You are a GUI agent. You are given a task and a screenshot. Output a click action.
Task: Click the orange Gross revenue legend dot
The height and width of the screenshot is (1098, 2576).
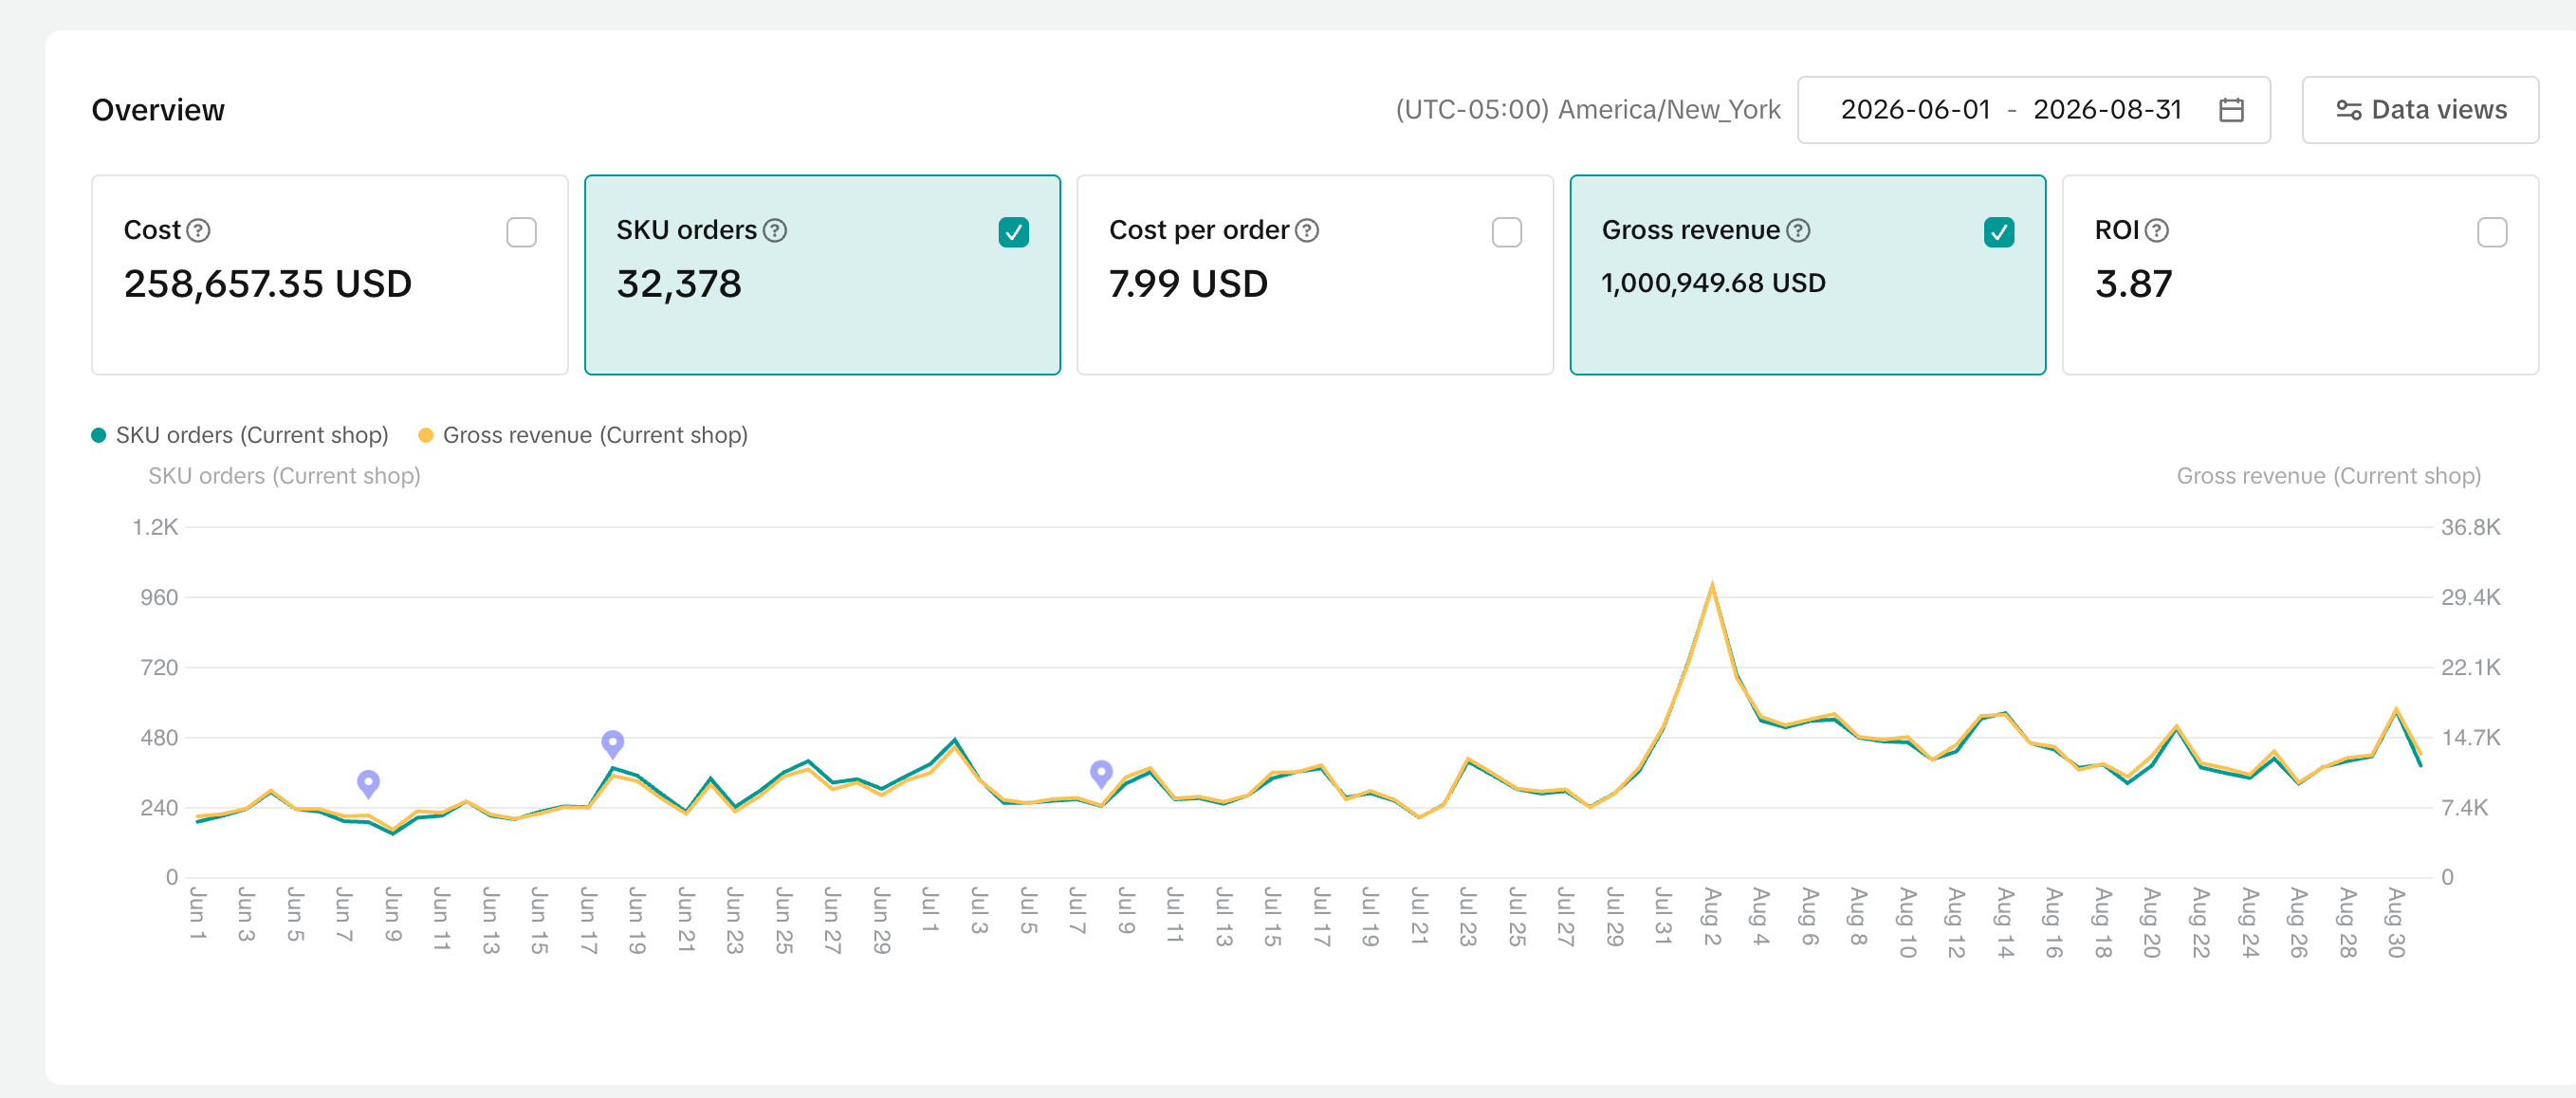(x=425, y=435)
